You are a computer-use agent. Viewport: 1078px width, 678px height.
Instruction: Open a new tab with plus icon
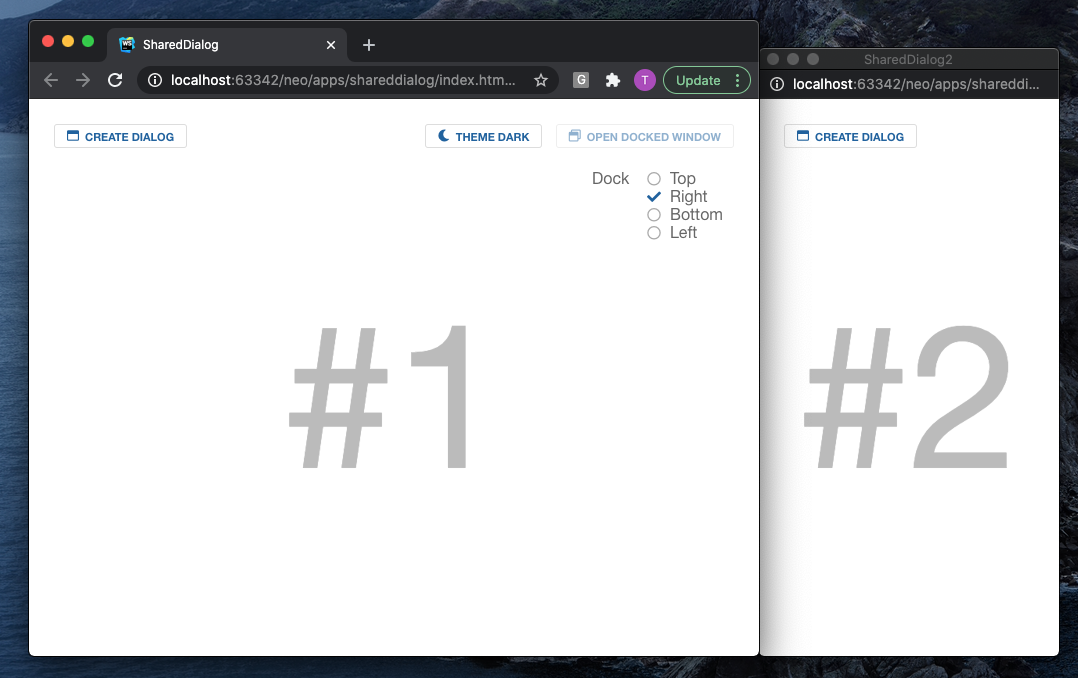click(368, 45)
